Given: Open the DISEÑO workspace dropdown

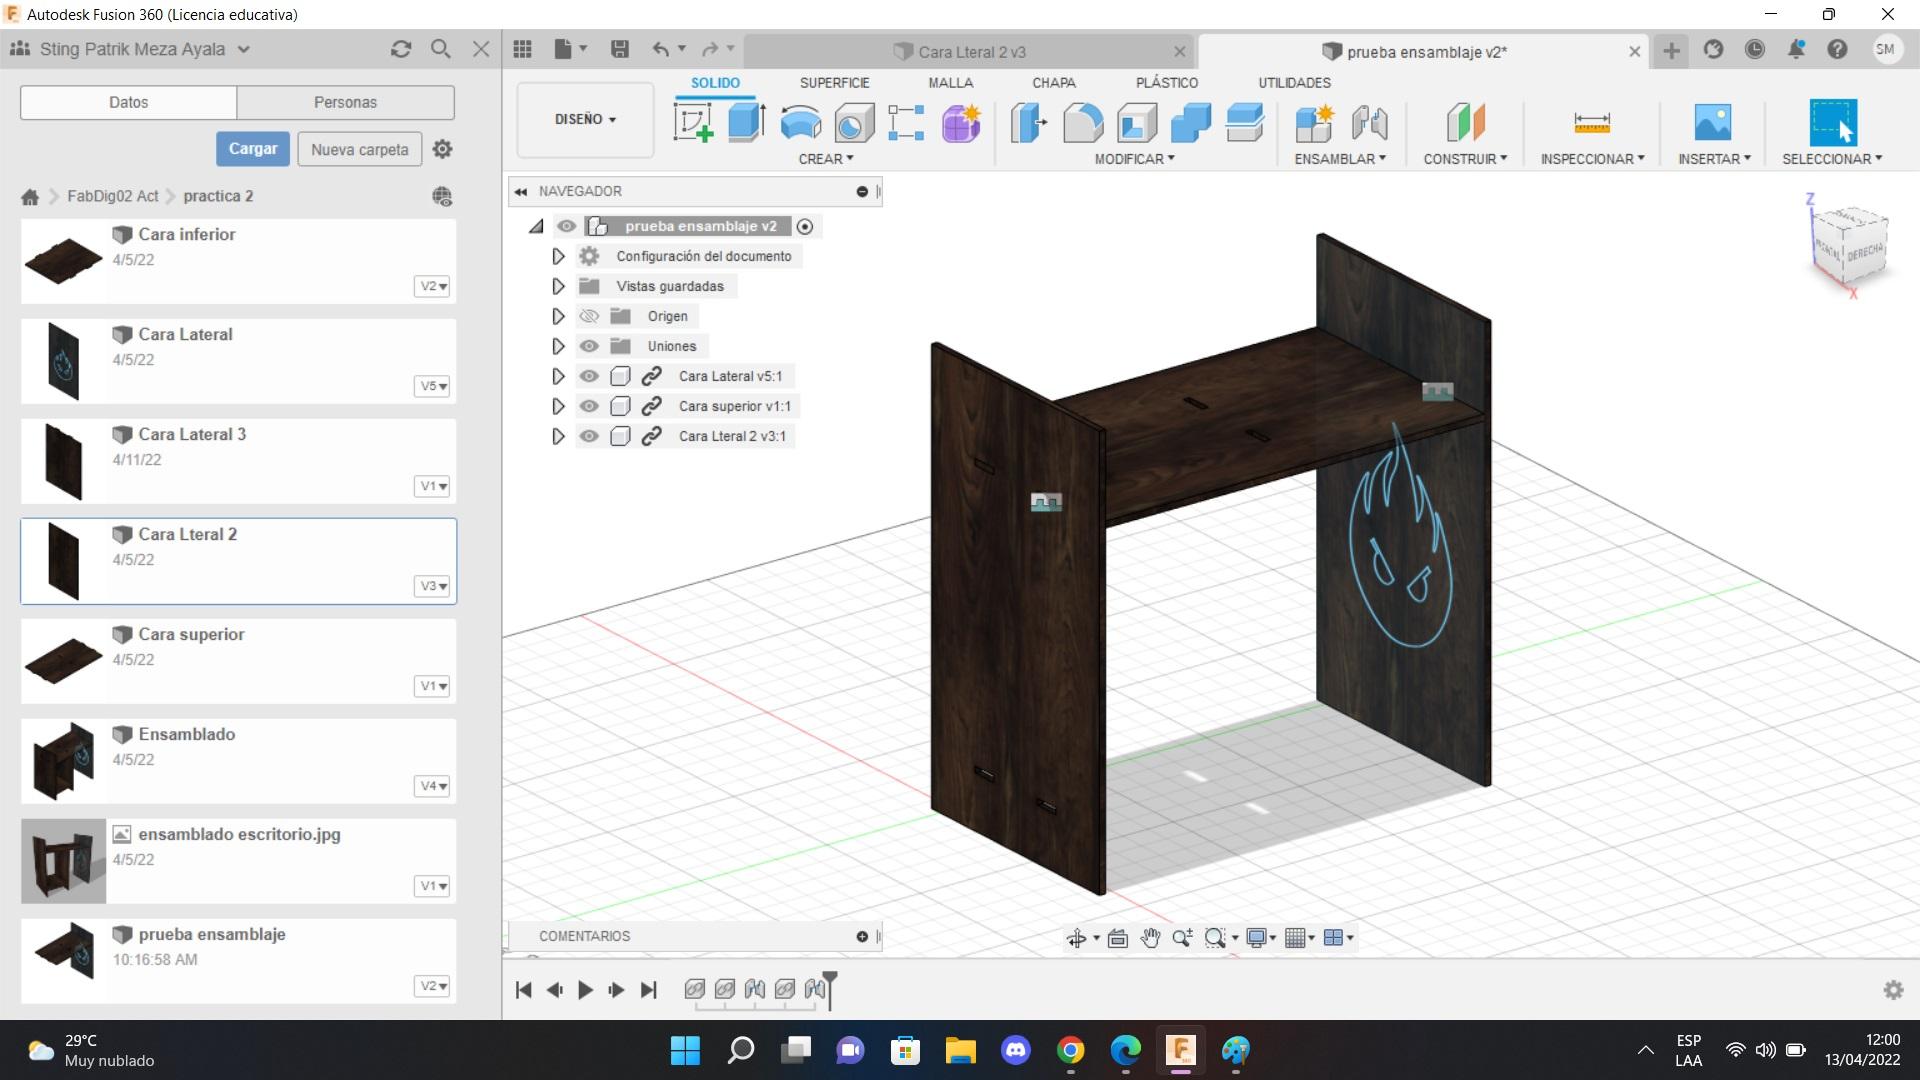Looking at the screenshot, I should [x=585, y=119].
